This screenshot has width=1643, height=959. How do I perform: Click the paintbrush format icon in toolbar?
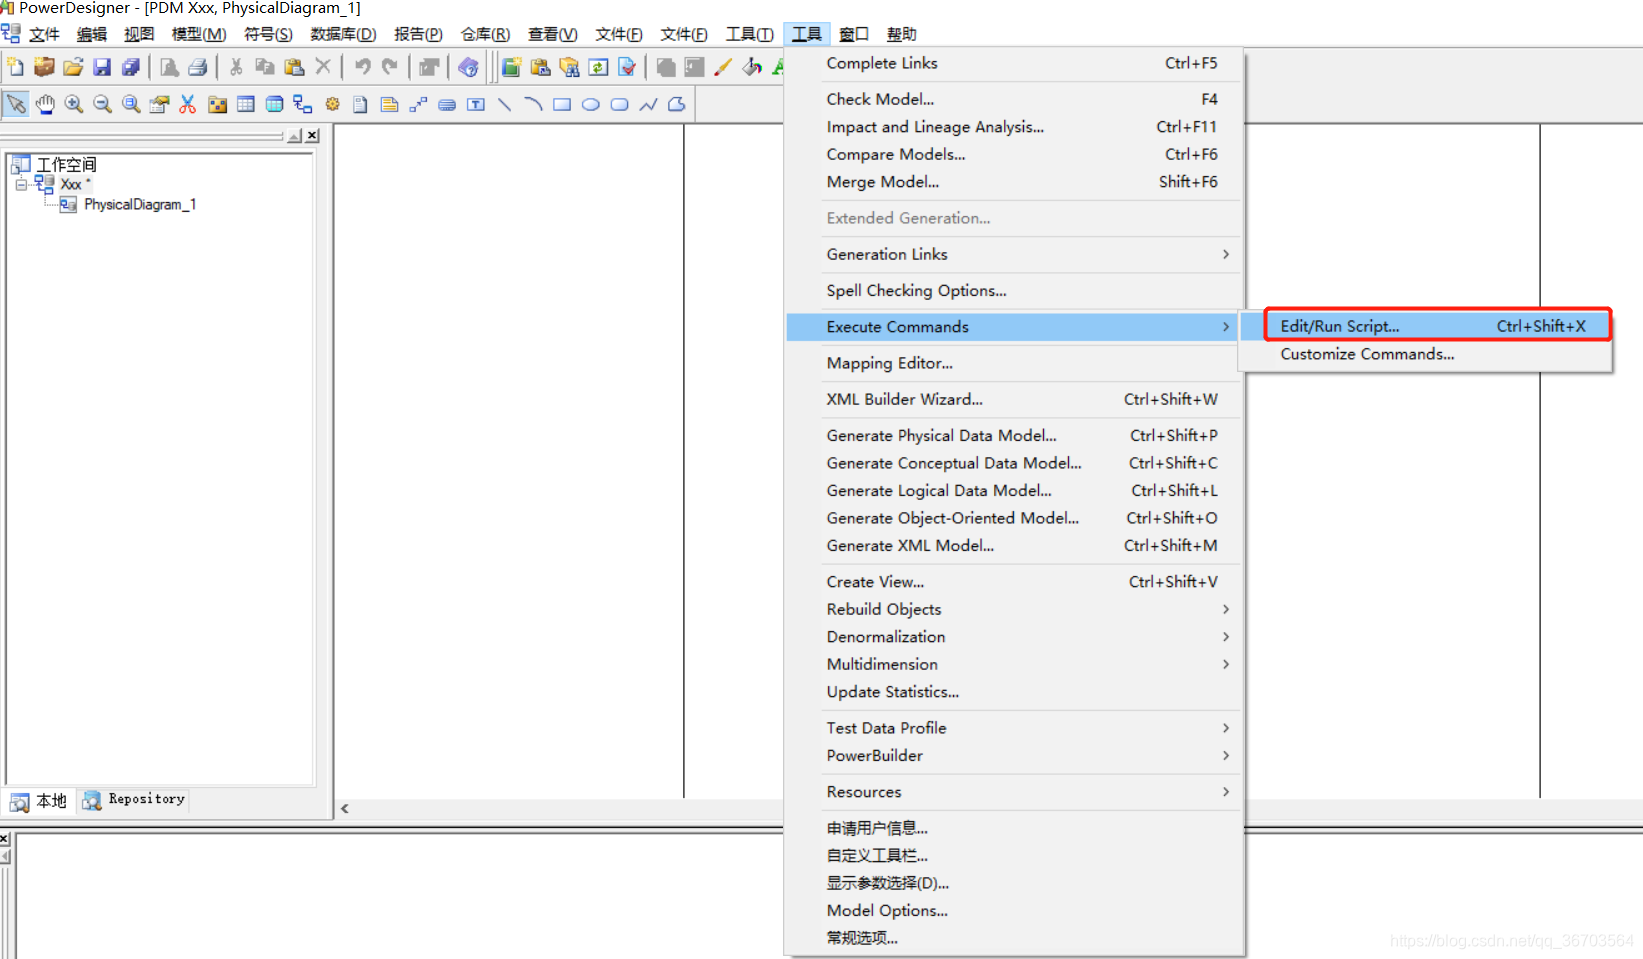(723, 67)
